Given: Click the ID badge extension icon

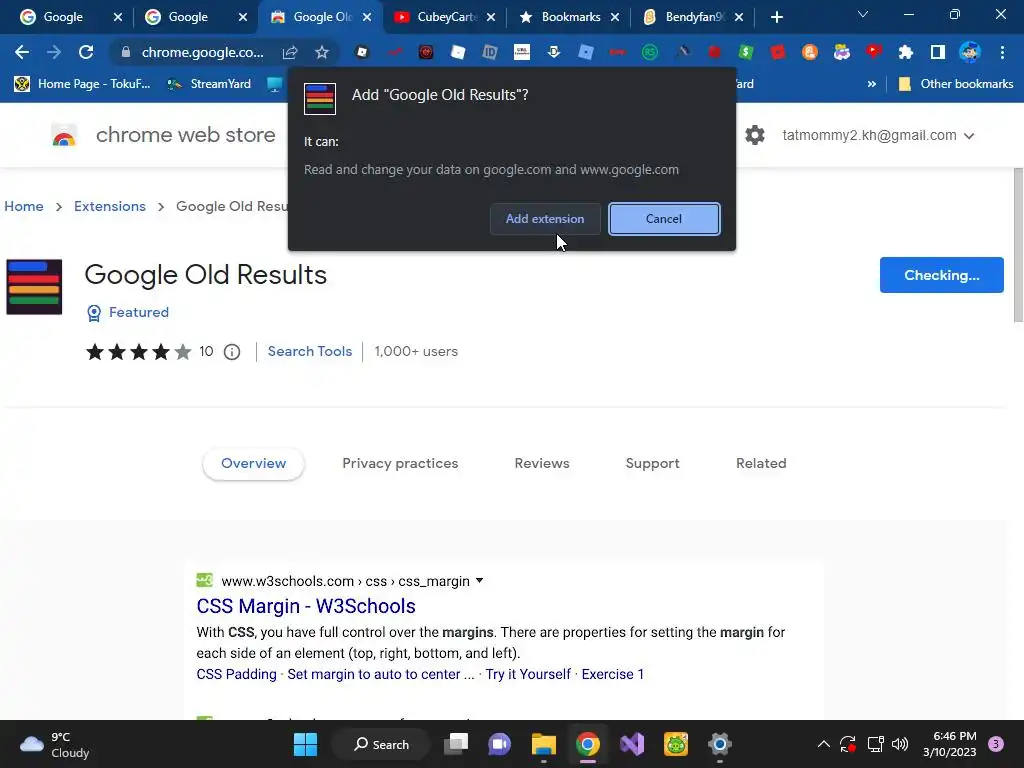Looking at the screenshot, I should coord(489,52).
